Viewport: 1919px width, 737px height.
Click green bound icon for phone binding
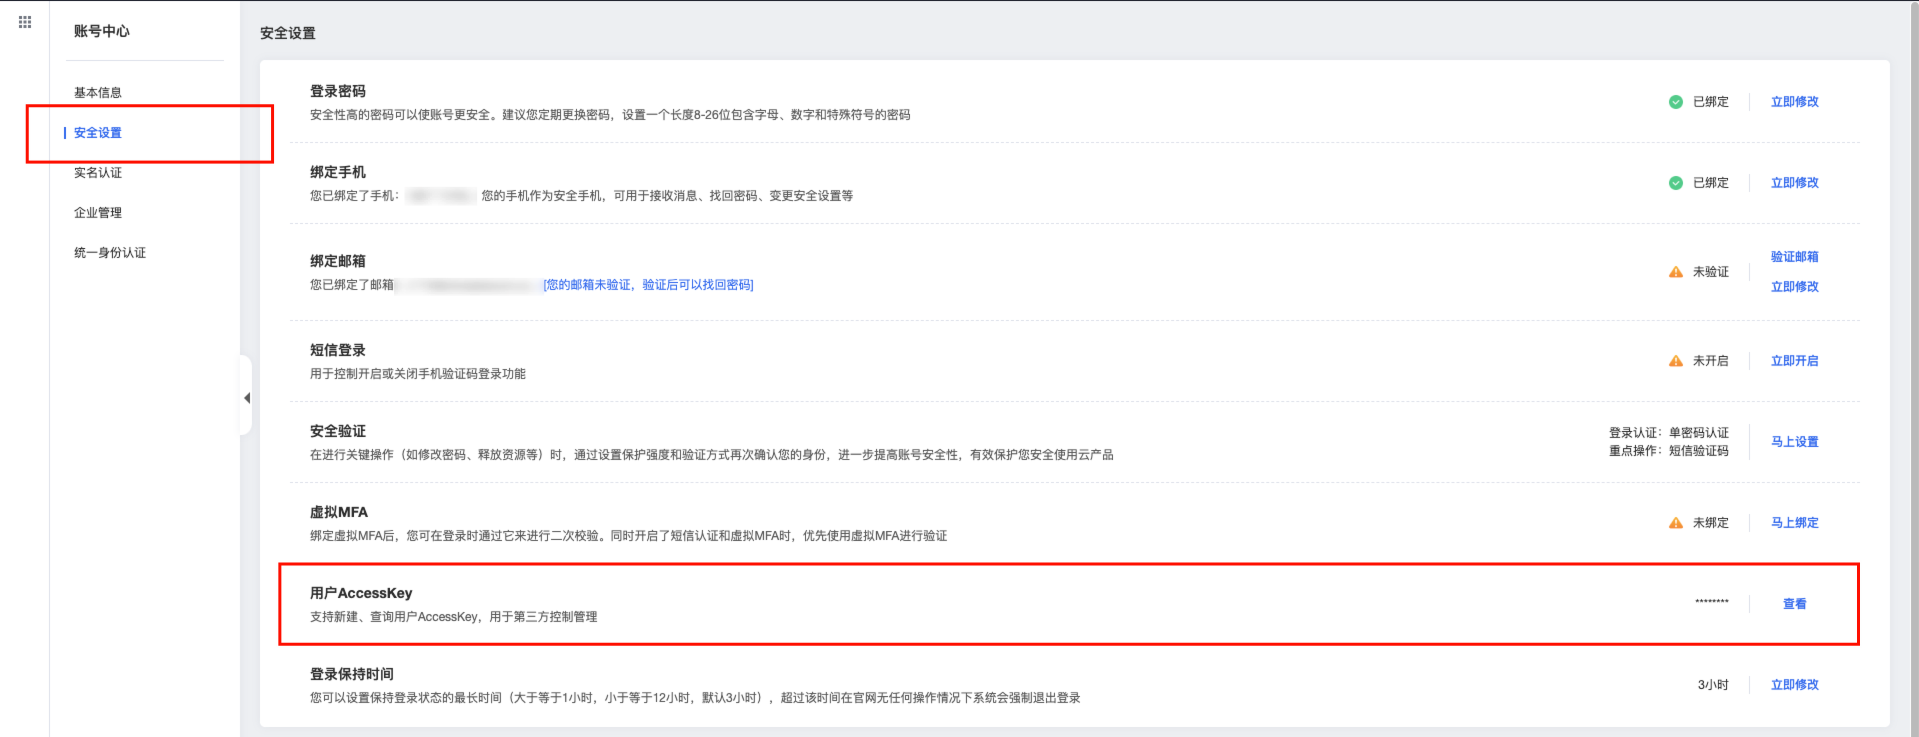pos(1675,183)
